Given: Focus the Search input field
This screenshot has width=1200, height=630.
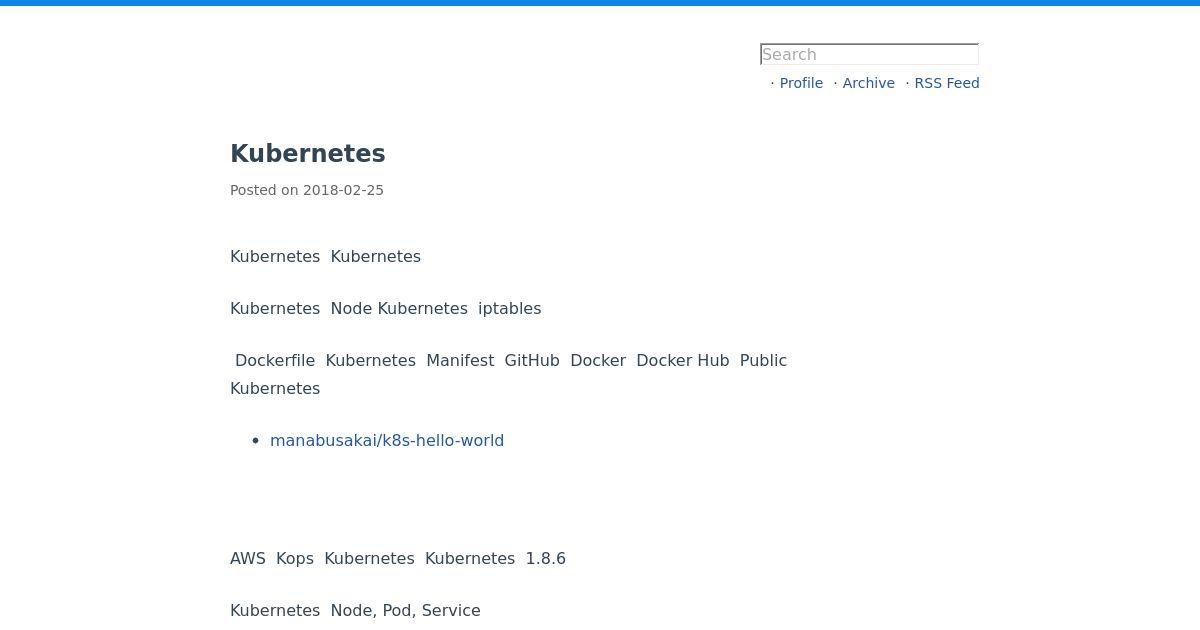Looking at the screenshot, I should pos(869,54).
